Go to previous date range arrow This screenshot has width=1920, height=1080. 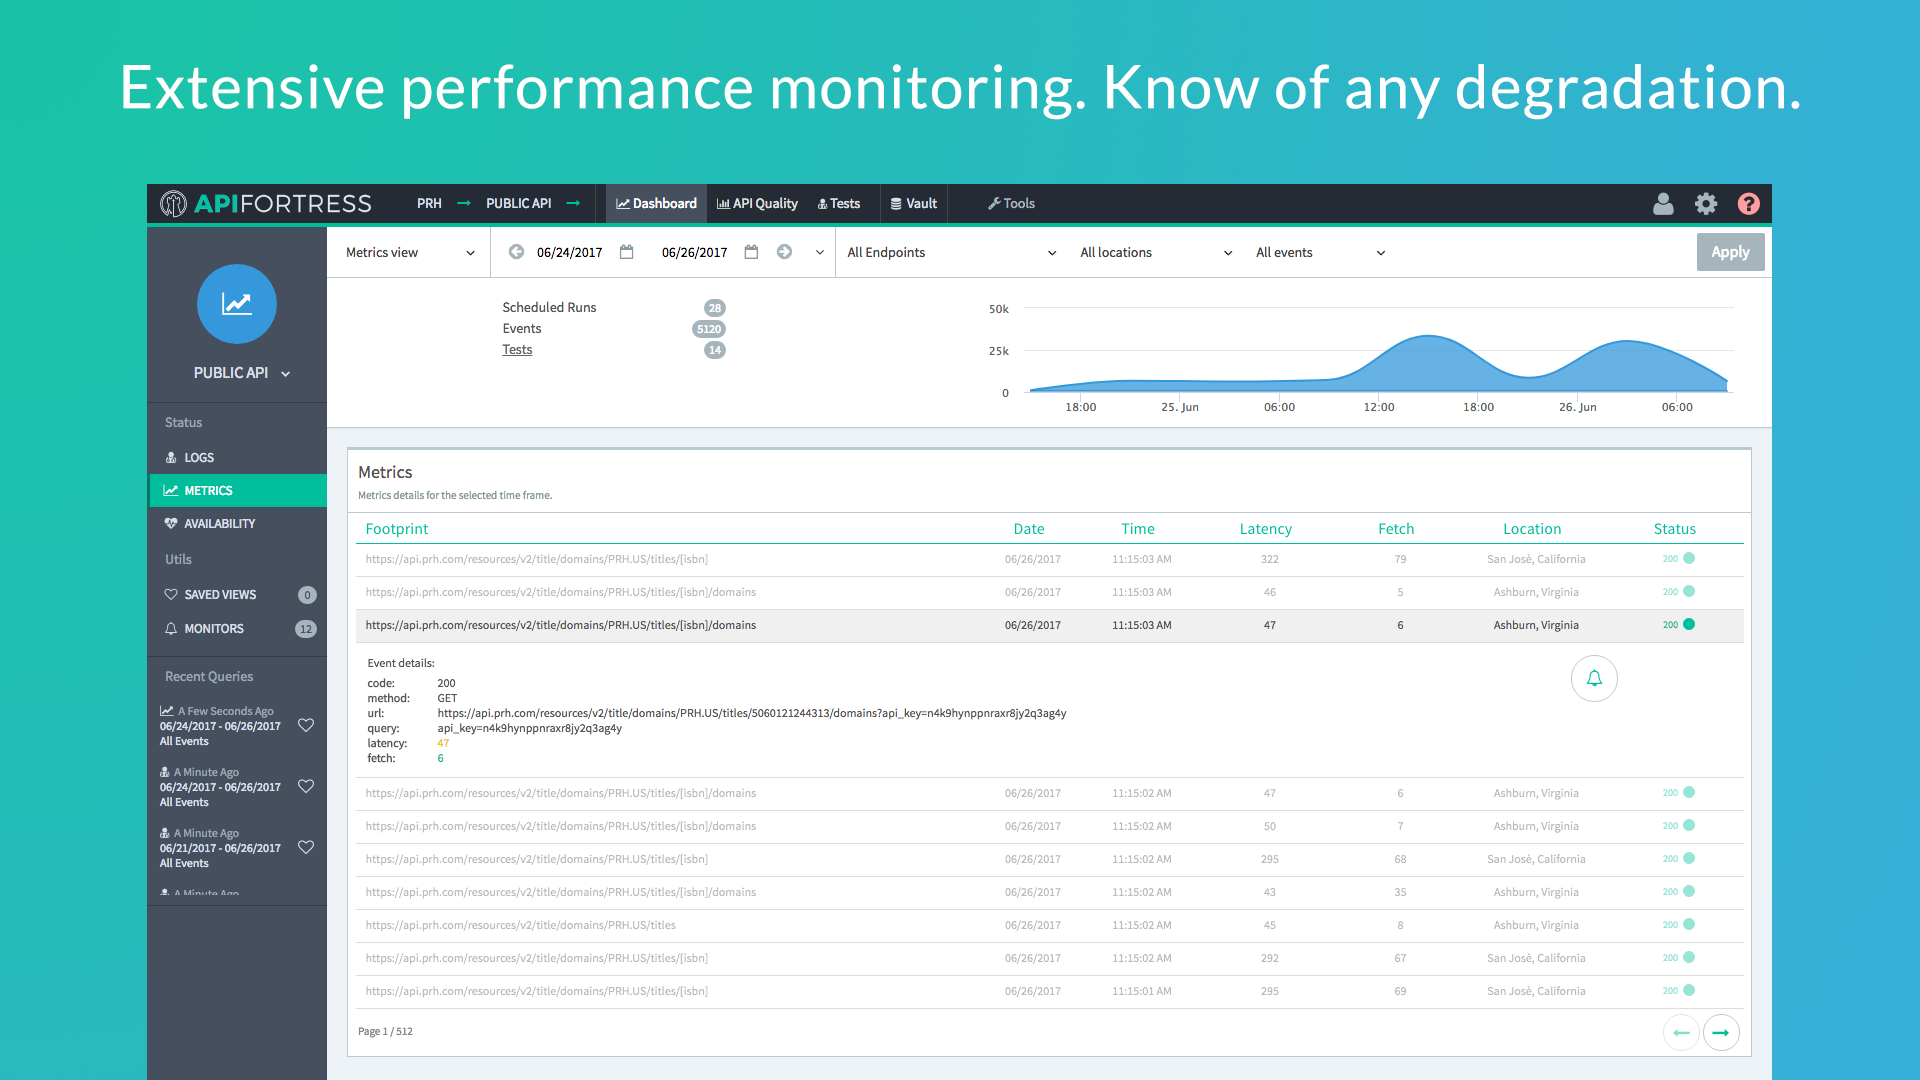pyautogui.click(x=516, y=252)
